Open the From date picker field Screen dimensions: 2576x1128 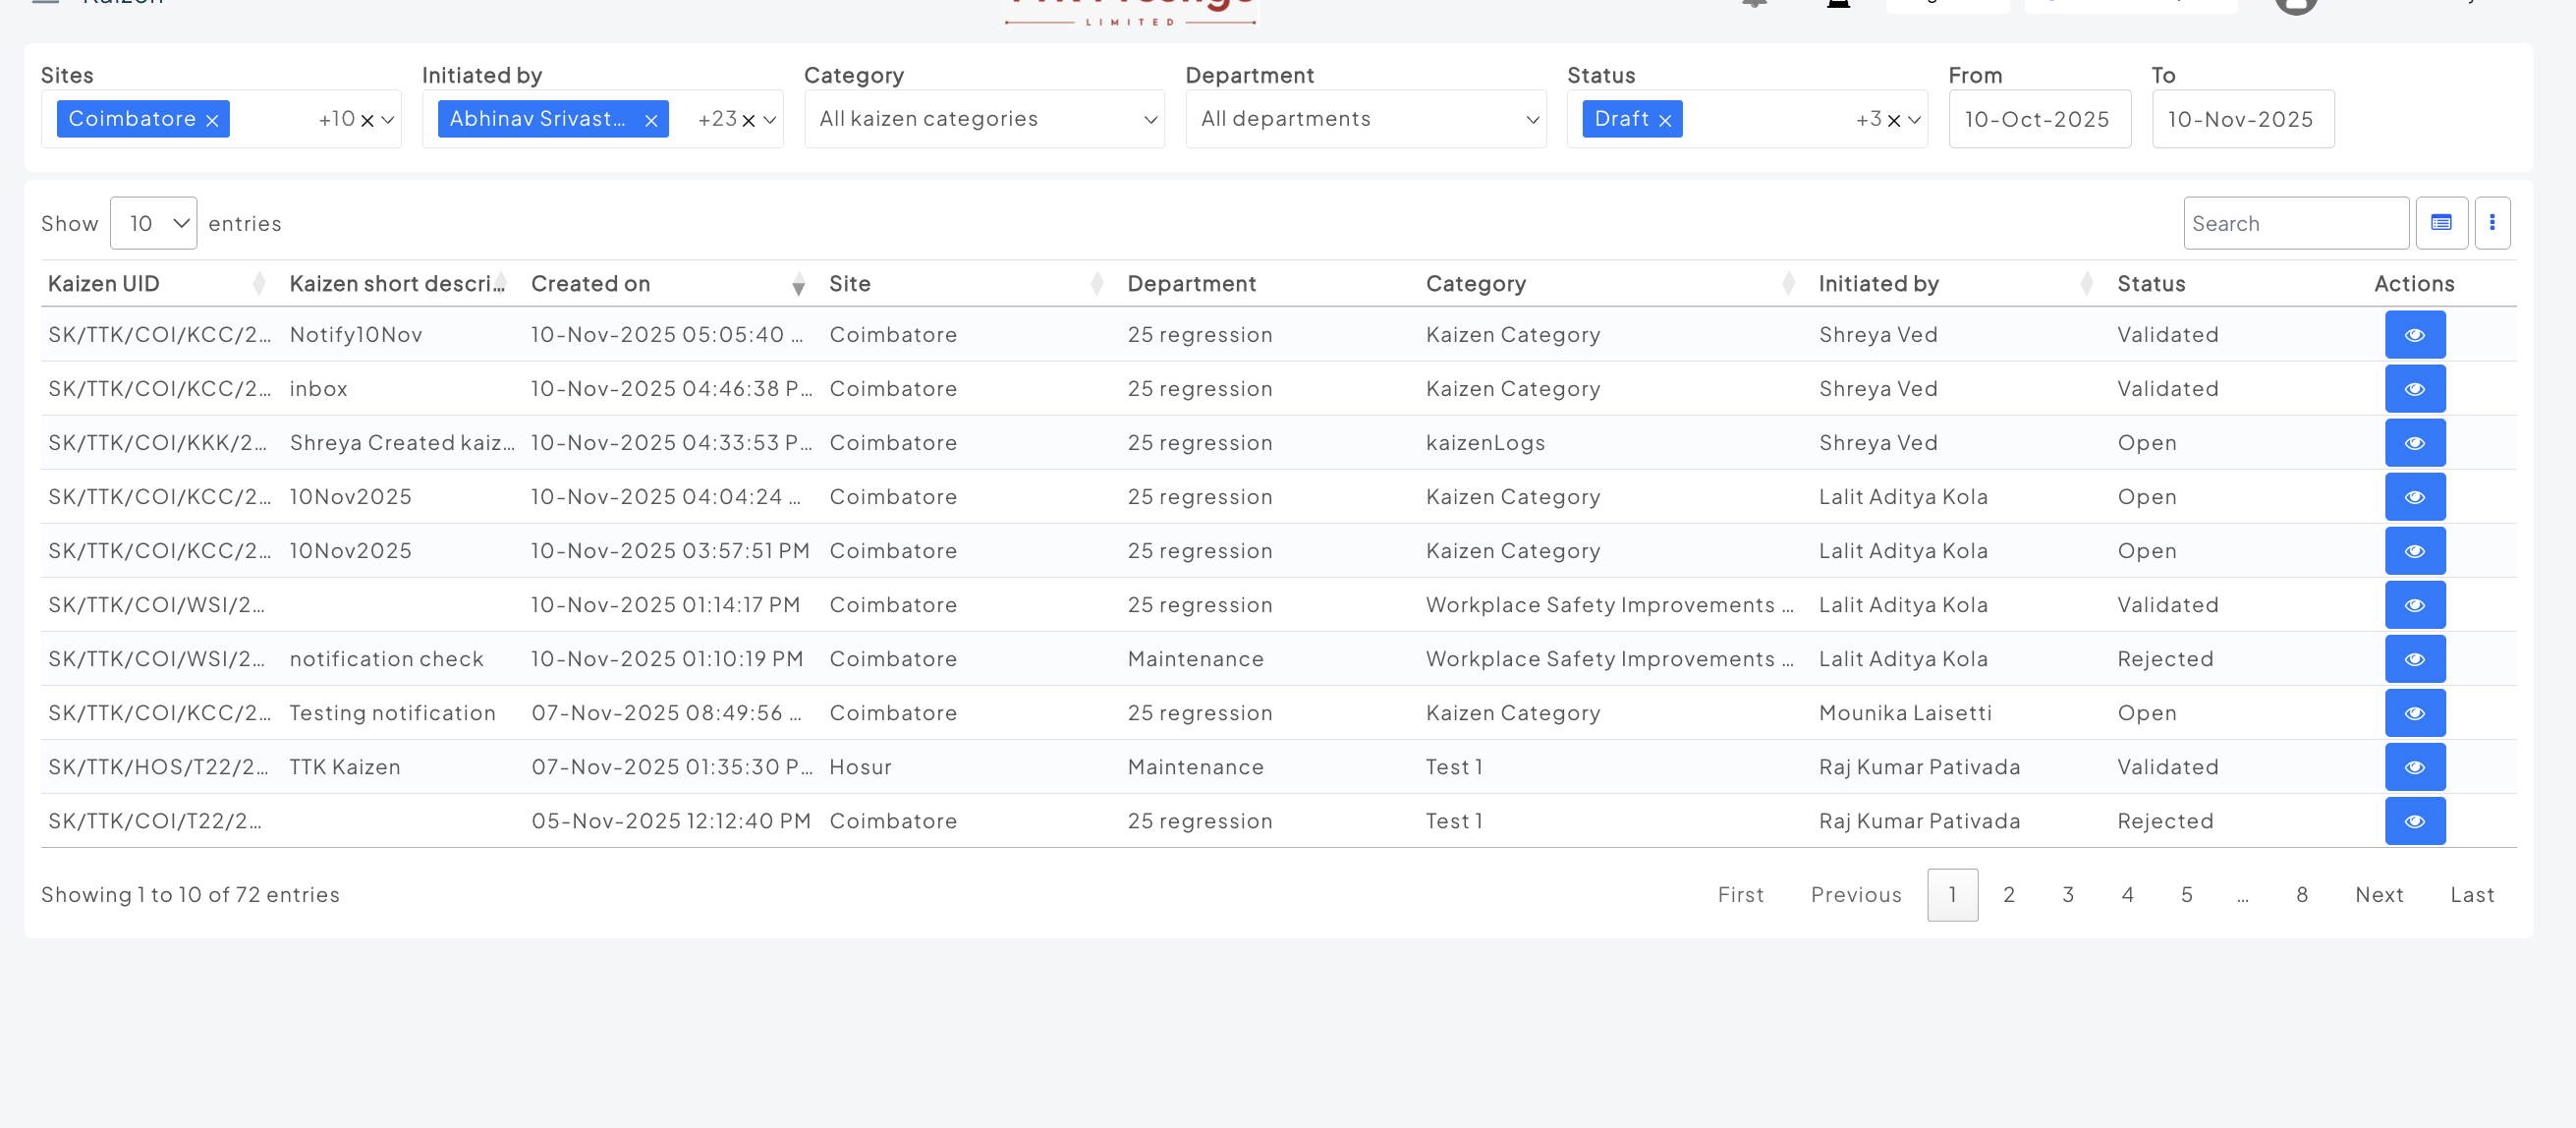2038,119
